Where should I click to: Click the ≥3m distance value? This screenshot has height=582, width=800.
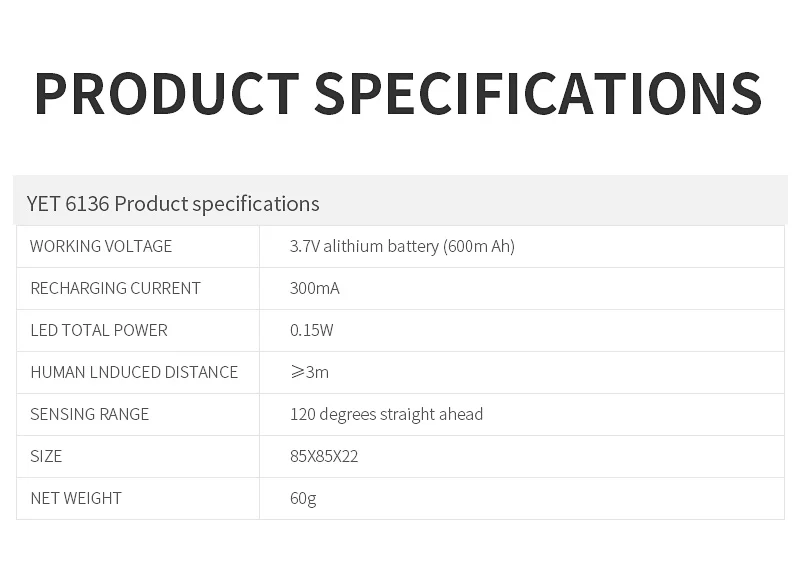309,372
